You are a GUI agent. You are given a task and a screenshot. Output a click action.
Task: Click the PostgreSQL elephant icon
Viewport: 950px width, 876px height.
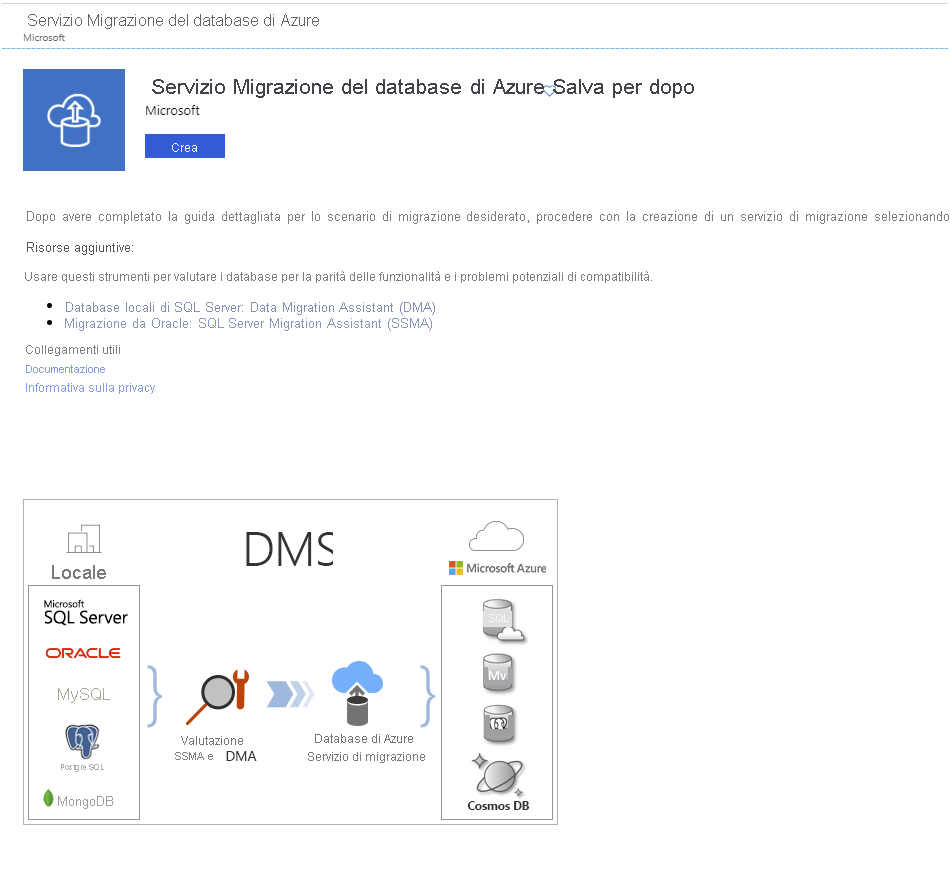click(x=82, y=741)
